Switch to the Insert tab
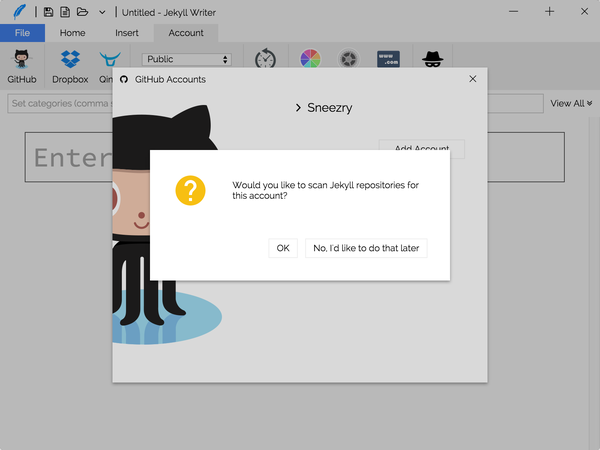 [x=127, y=33]
